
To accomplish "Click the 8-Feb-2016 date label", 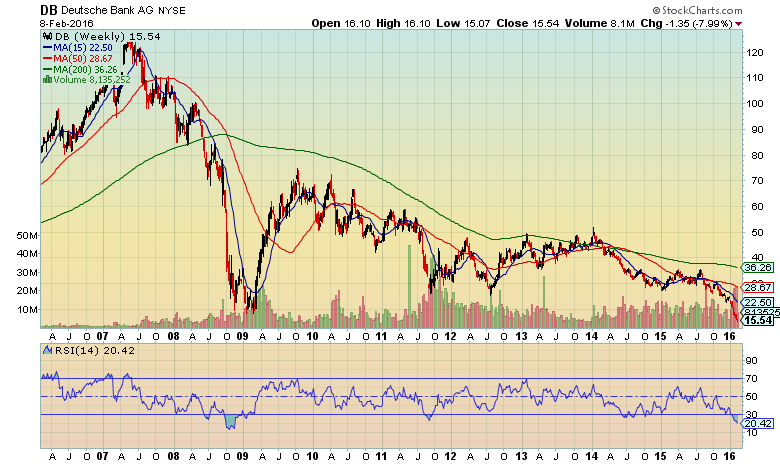I will pyautogui.click(x=67, y=22).
